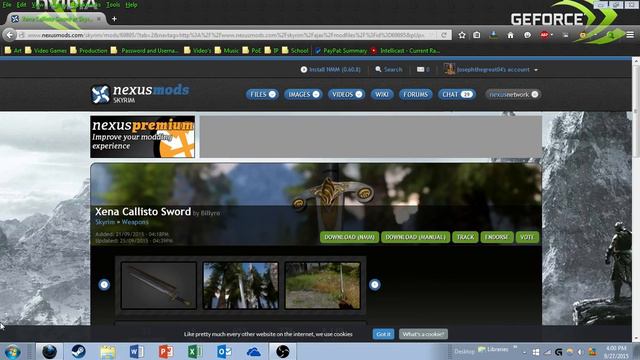Click the Adblock Plus icon in the toolbar
640x360 pixels.
(544, 35)
